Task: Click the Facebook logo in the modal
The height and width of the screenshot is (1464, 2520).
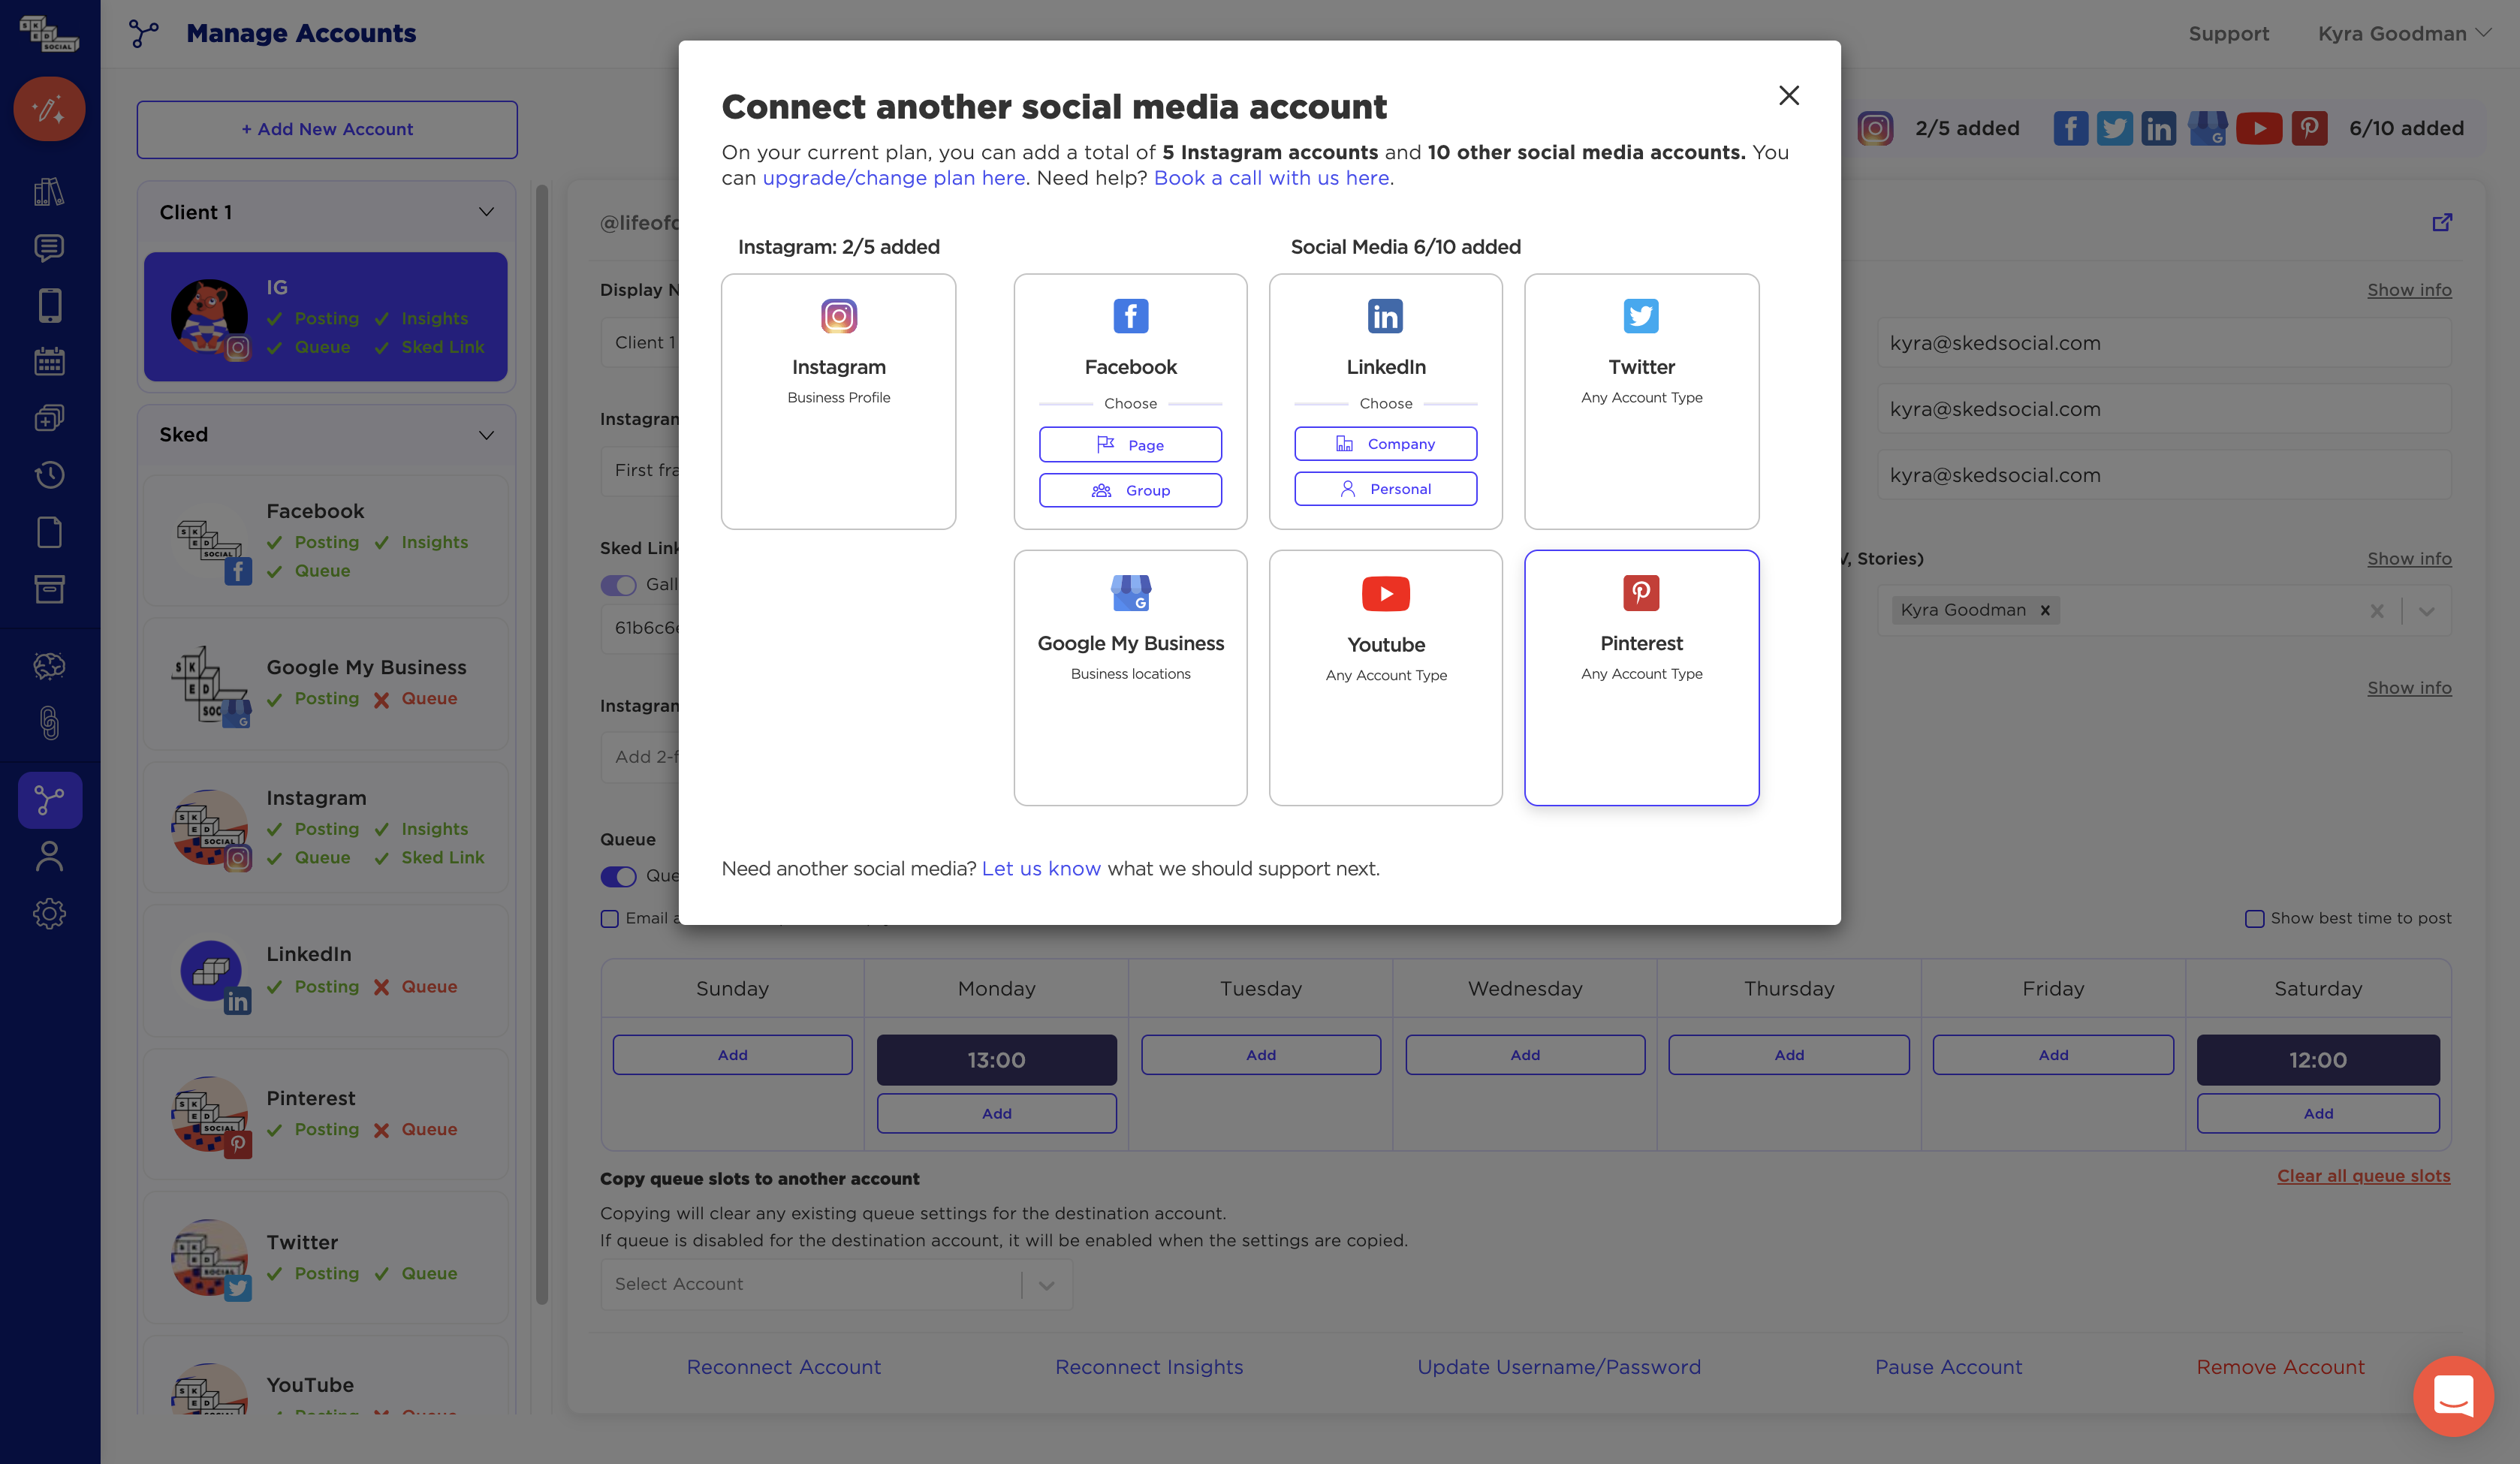Action: pos(1130,316)
